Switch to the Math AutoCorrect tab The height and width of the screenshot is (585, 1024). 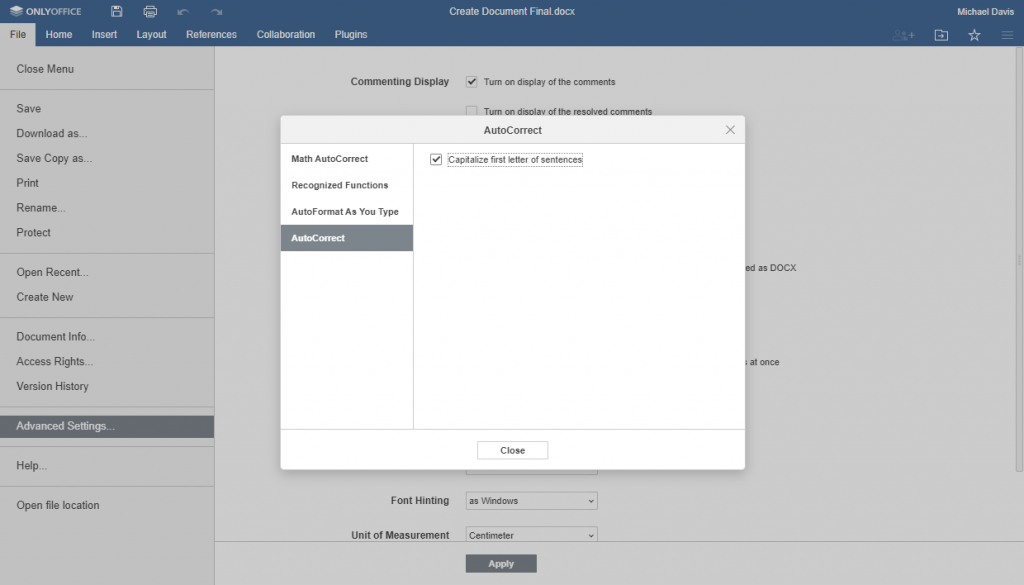329,158
